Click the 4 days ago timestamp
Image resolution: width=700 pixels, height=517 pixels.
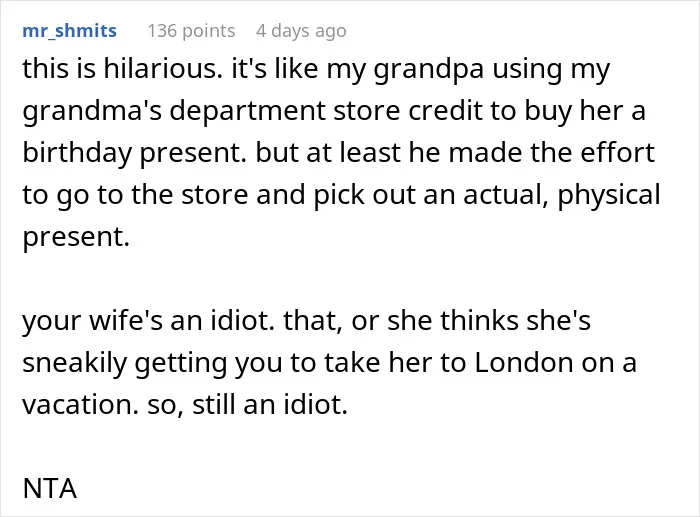point(301,31)
